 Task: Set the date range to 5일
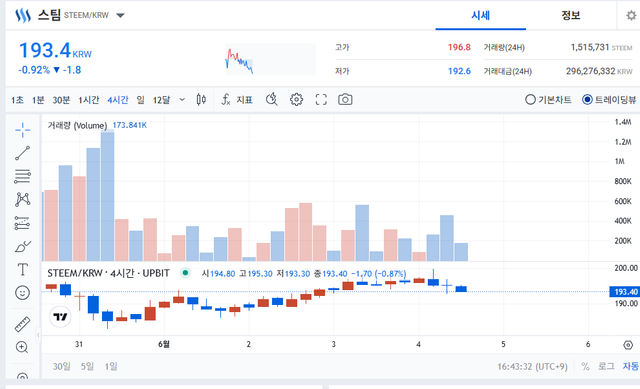coord(87,367)
